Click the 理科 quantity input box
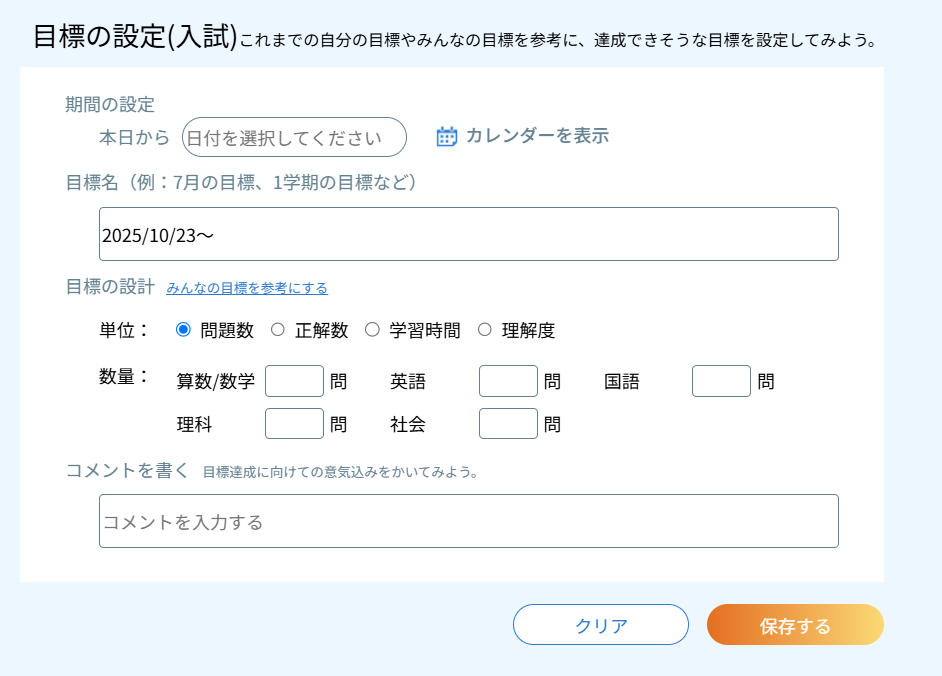 coord(294,423)
